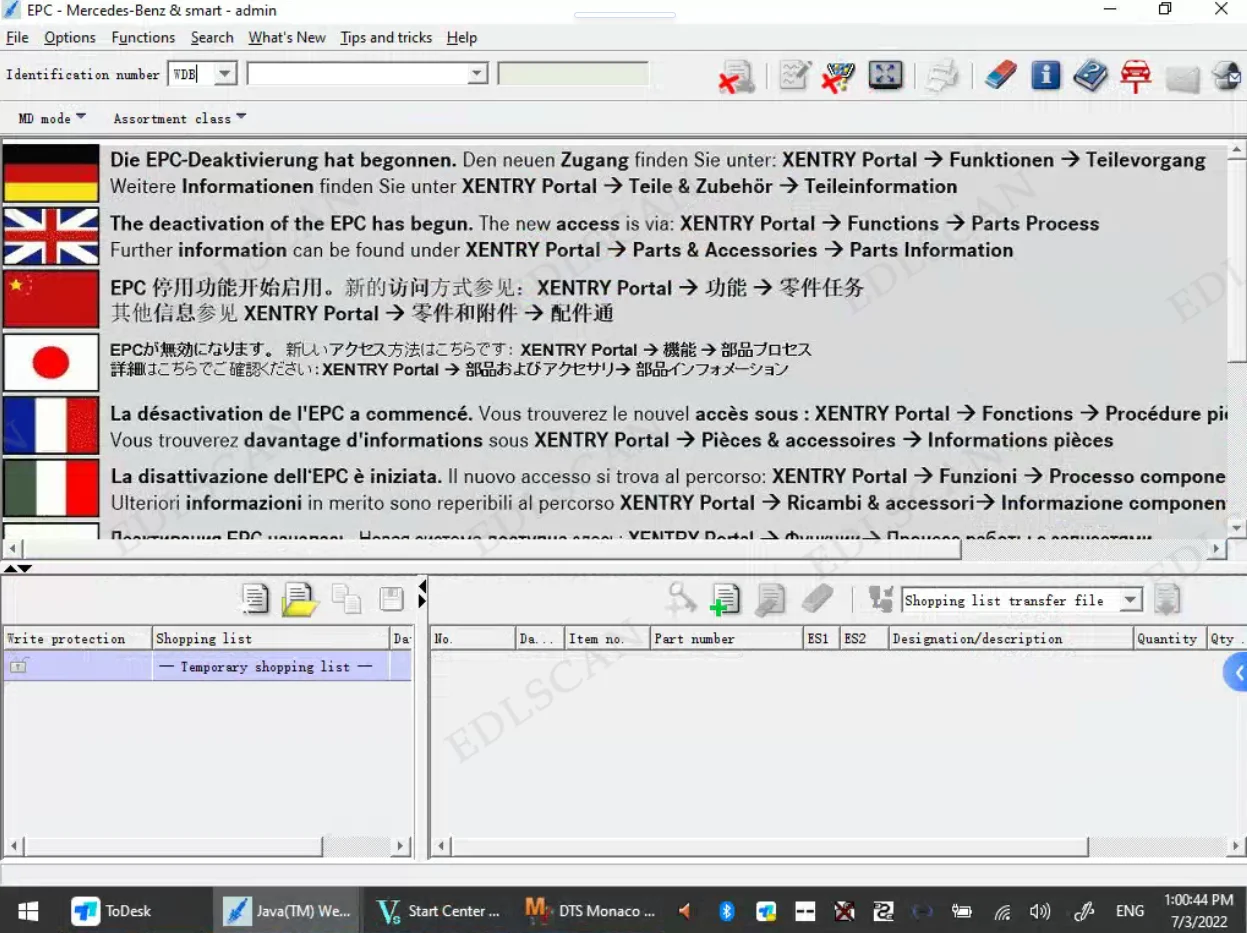
Task: Click the delete document icon with red X
Action: coord(737,77)
